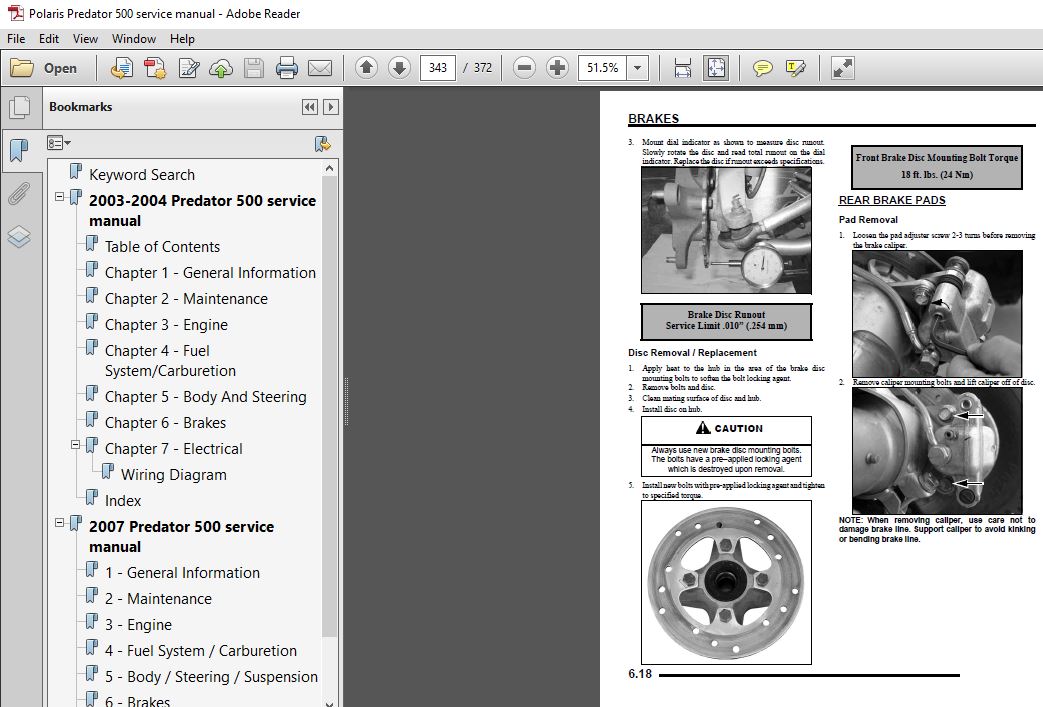The image size is (1043, 707).
Task: Collapse 2003-2004 Predator 500 service manual
Action: (59, 197)
